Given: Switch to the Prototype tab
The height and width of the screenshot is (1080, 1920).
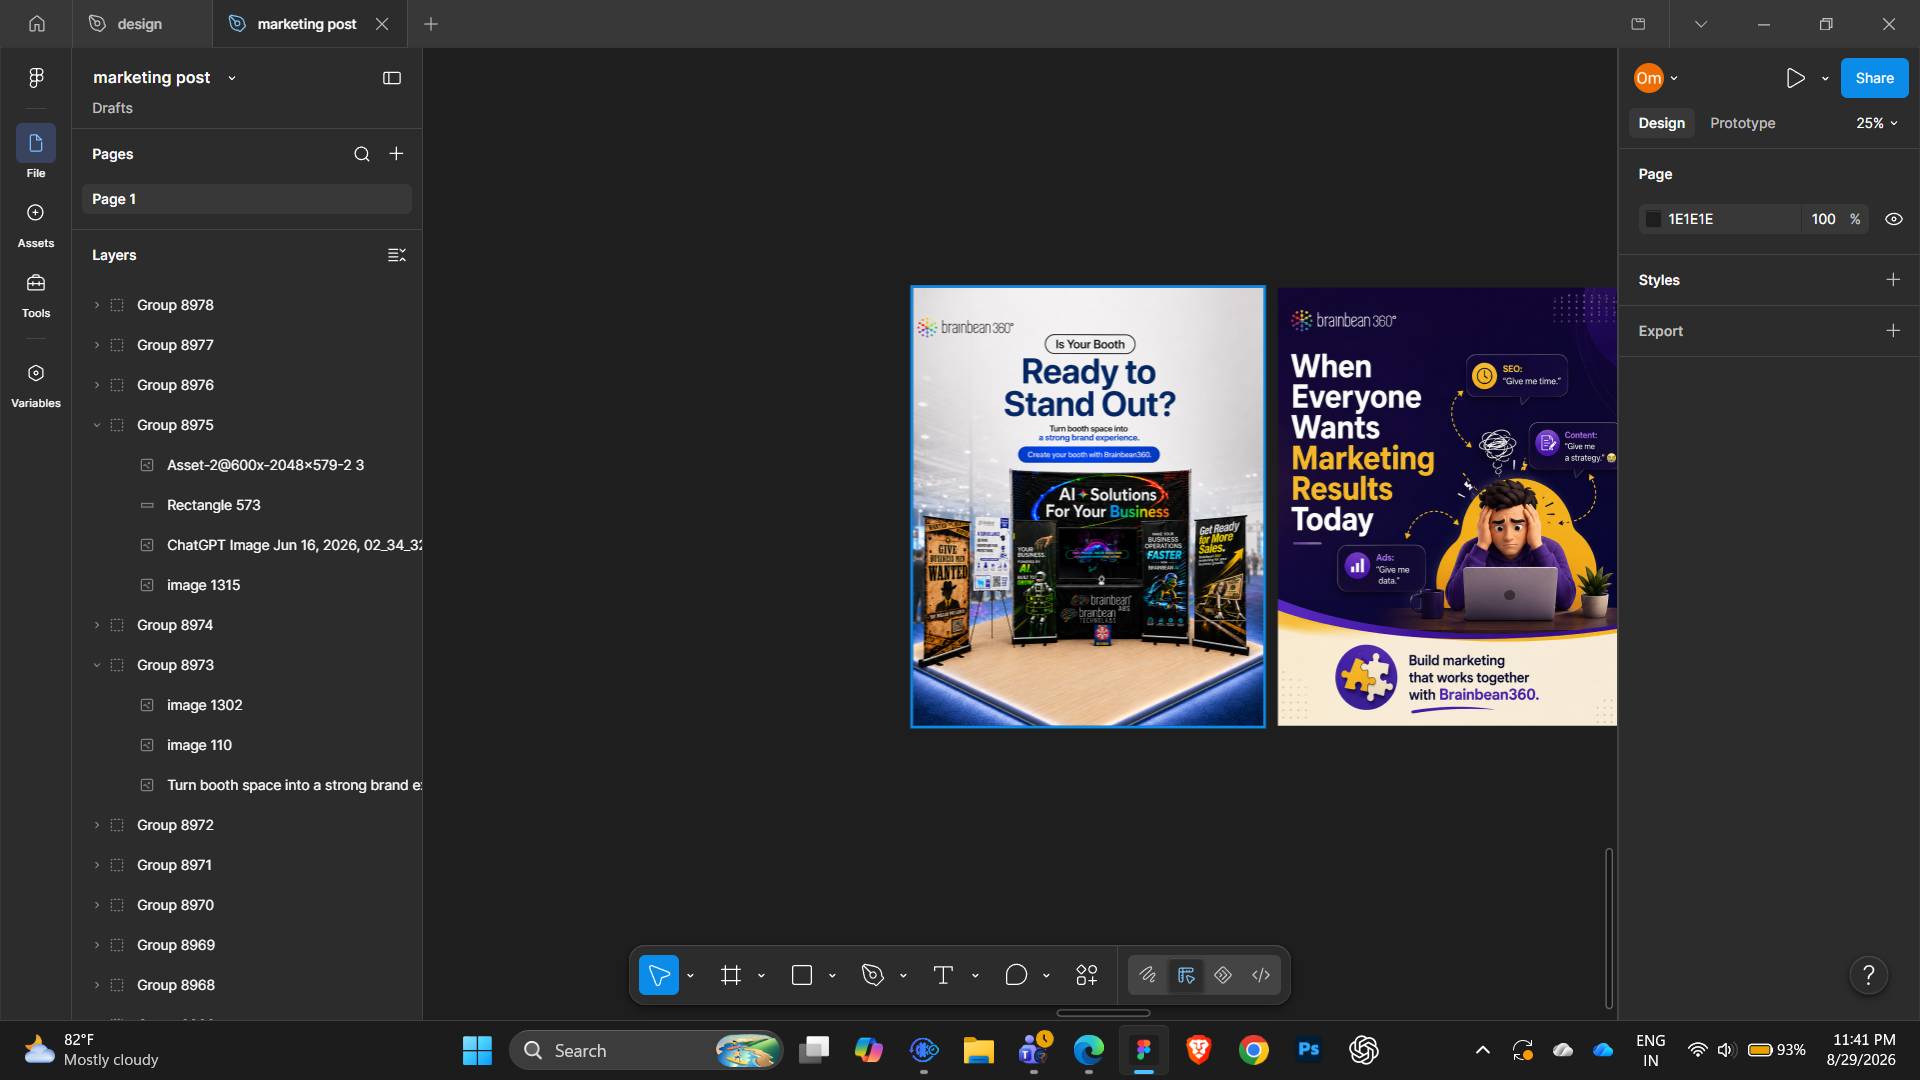Looking at the screenshot, I should pyautogui.click(x=1742, y=123).
